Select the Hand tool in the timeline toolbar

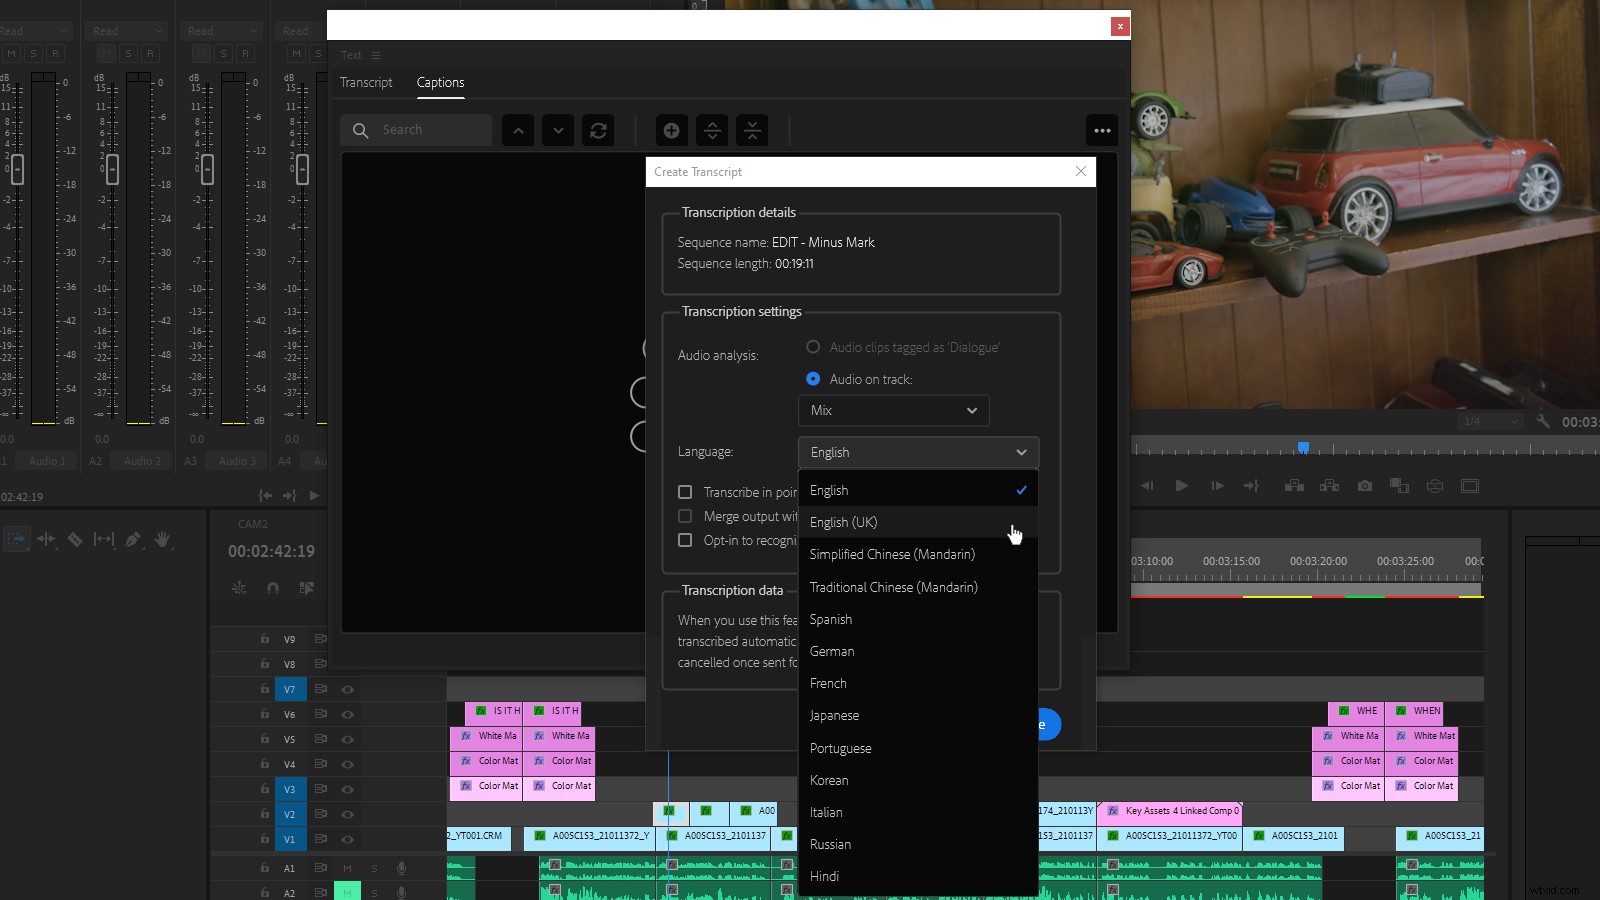[x=163, y=539]
